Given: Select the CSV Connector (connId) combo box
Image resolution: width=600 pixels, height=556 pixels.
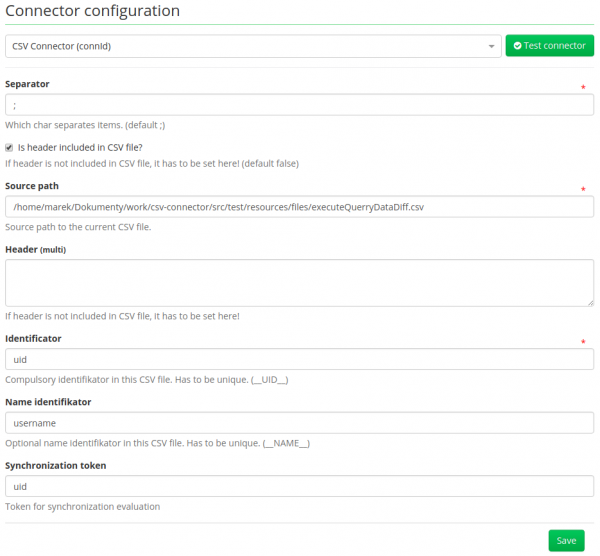Looking at the screenshot, I should pos(253,46).
